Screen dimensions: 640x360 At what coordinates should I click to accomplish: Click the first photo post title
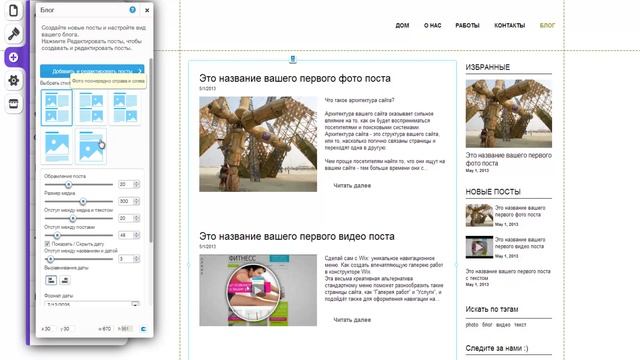(295, 78)
